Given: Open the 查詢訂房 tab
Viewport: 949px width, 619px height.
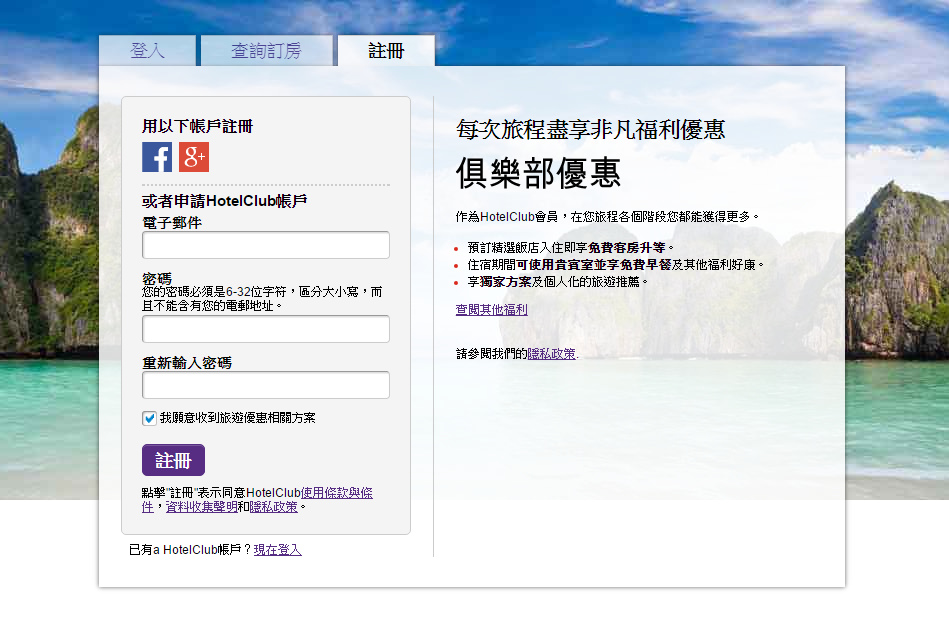Looking at the screenshot, I should point(268,49).
